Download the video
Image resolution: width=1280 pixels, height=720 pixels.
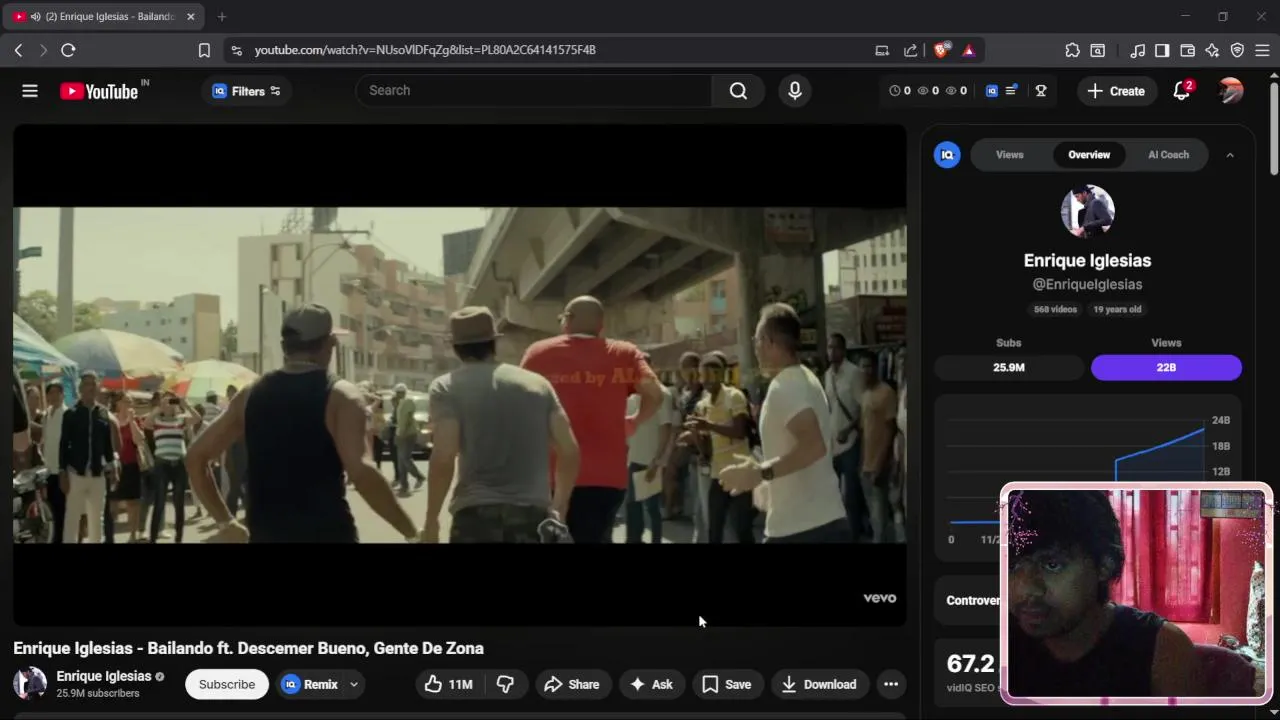pyautogui.click(x=819, y=684)
